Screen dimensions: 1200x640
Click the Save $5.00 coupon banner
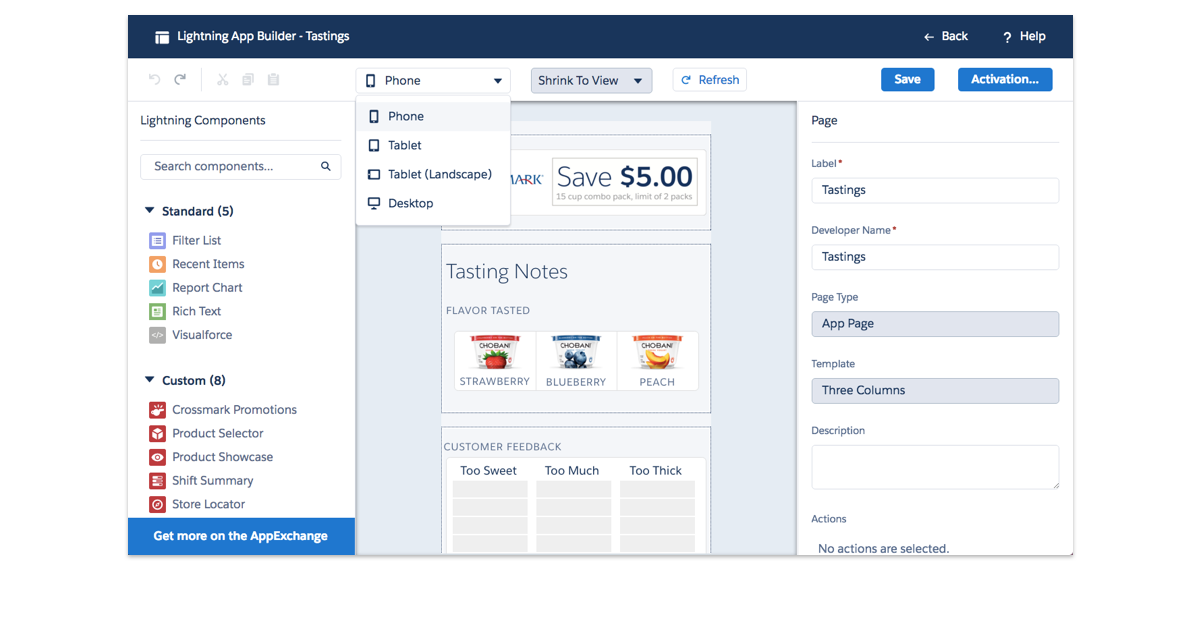click(625, 182)
